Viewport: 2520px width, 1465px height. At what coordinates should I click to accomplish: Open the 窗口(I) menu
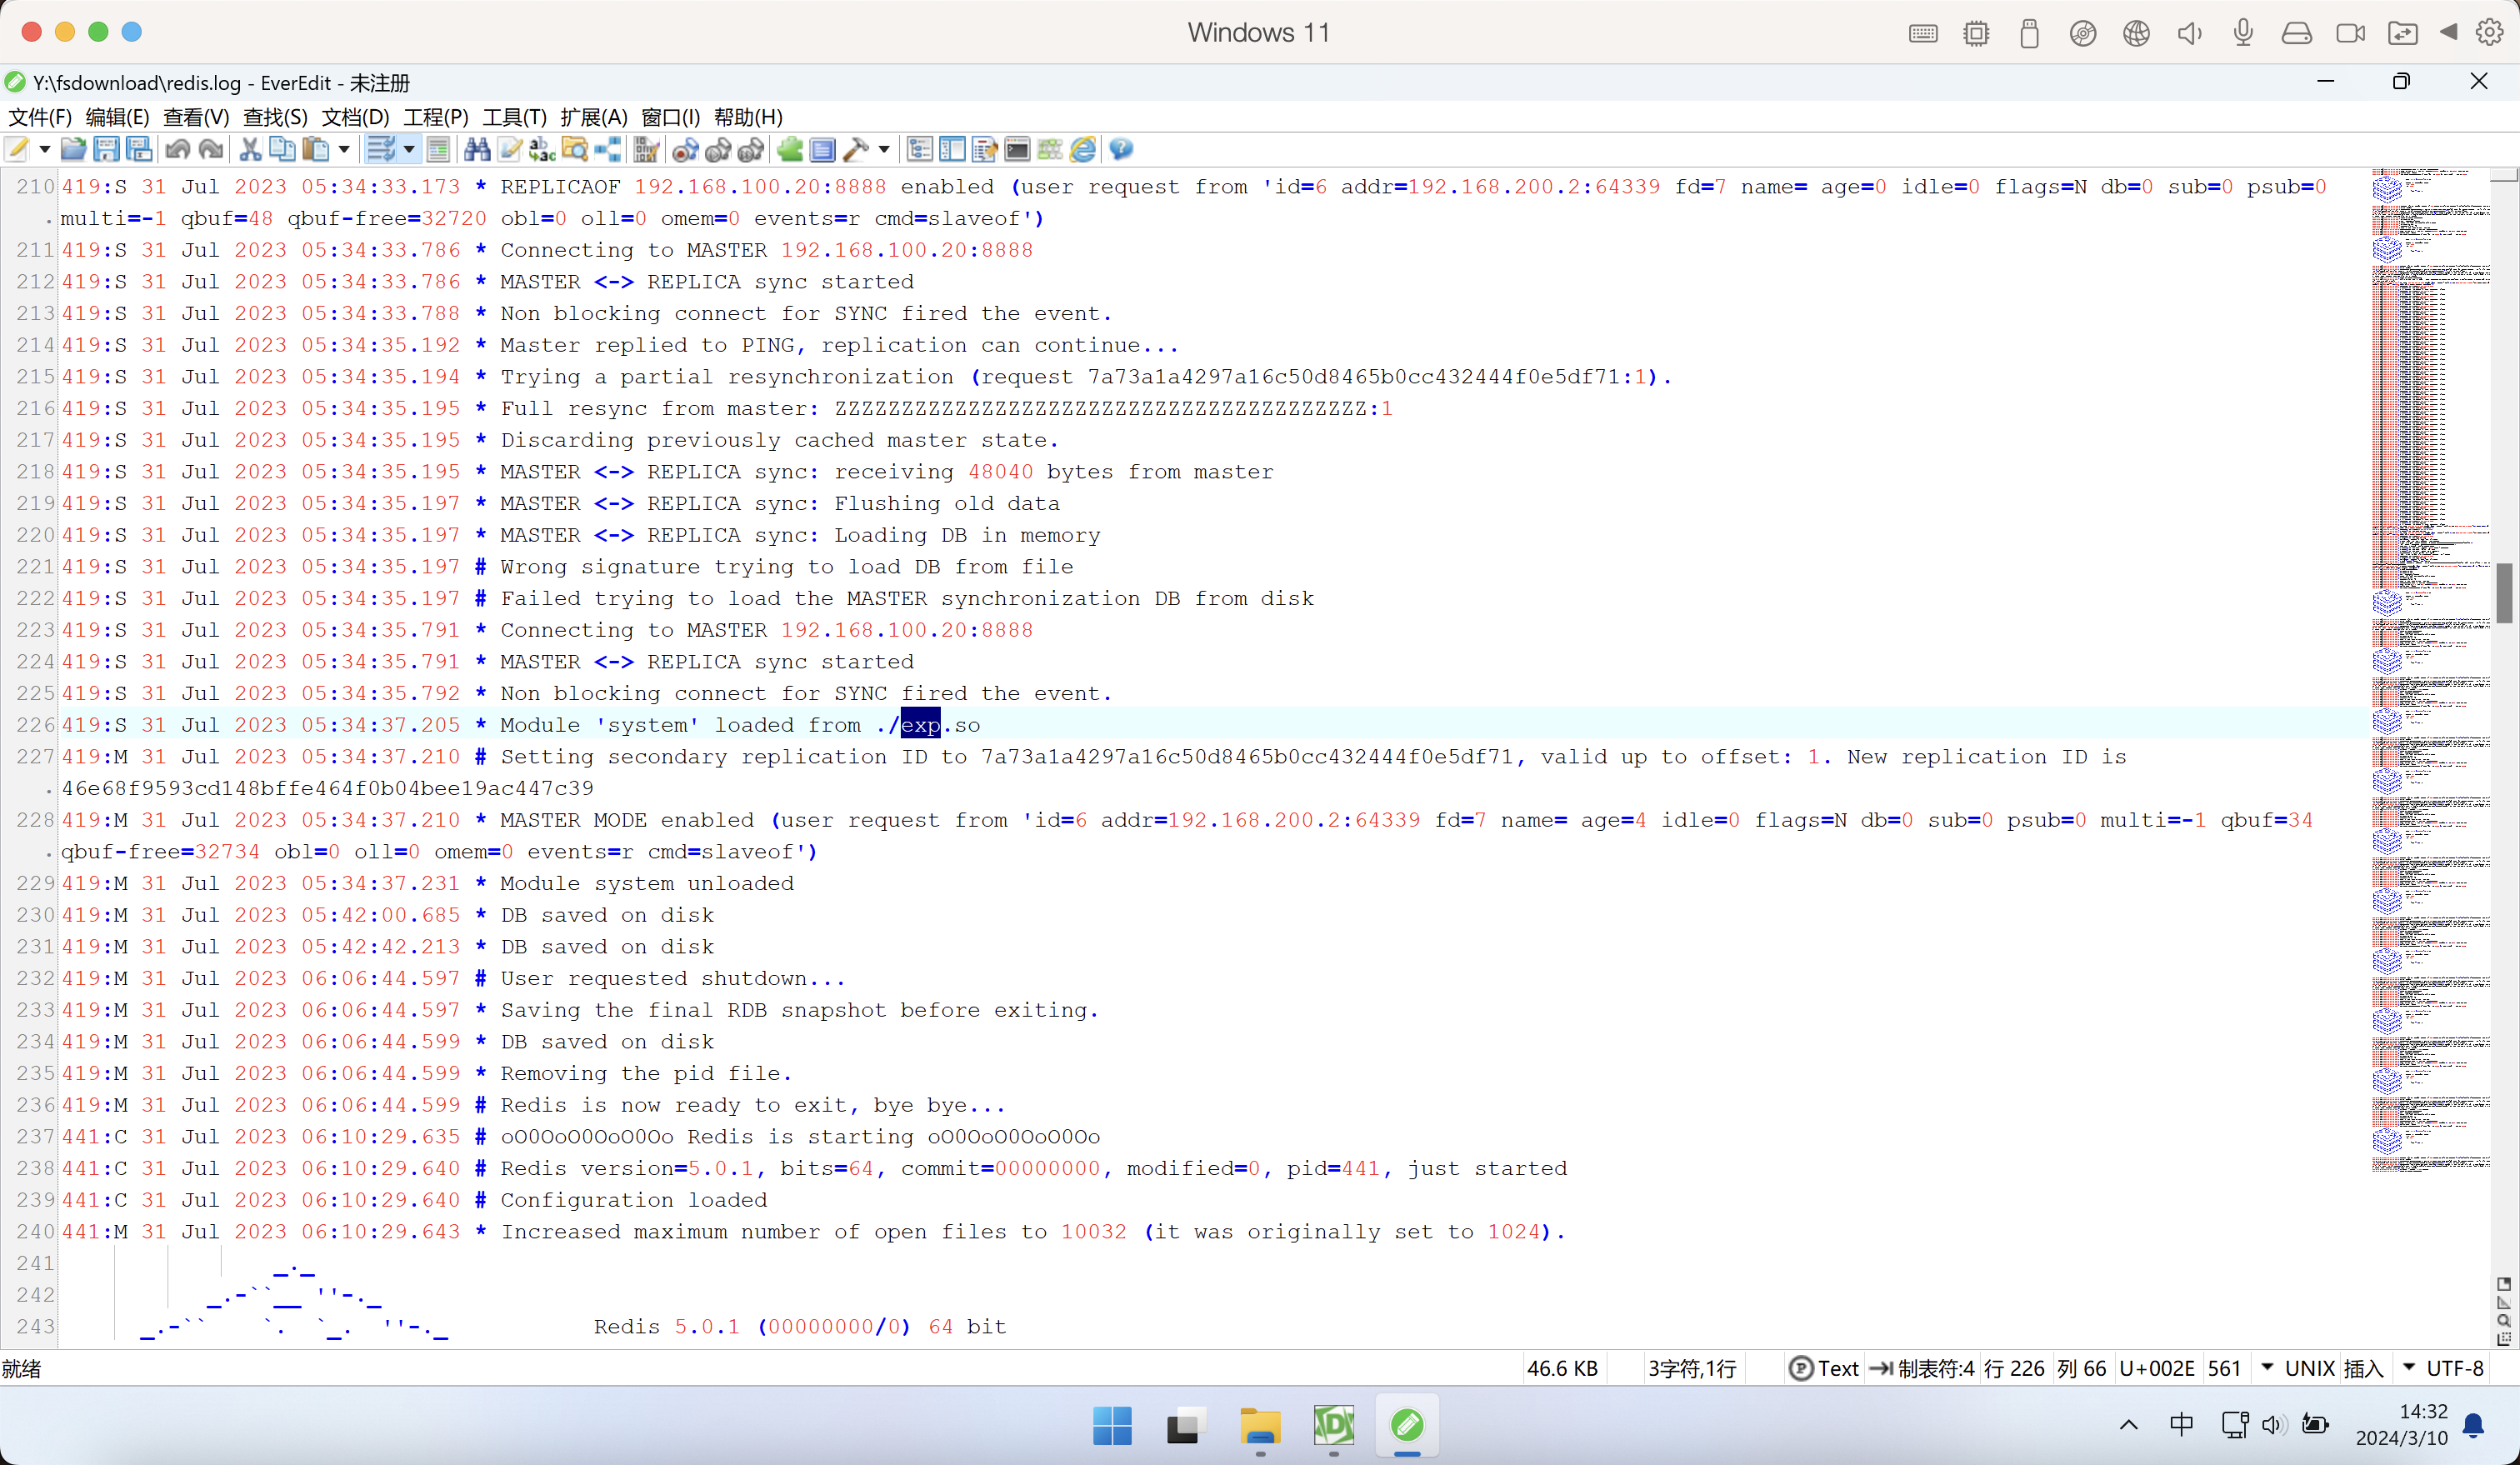(671, 117)
